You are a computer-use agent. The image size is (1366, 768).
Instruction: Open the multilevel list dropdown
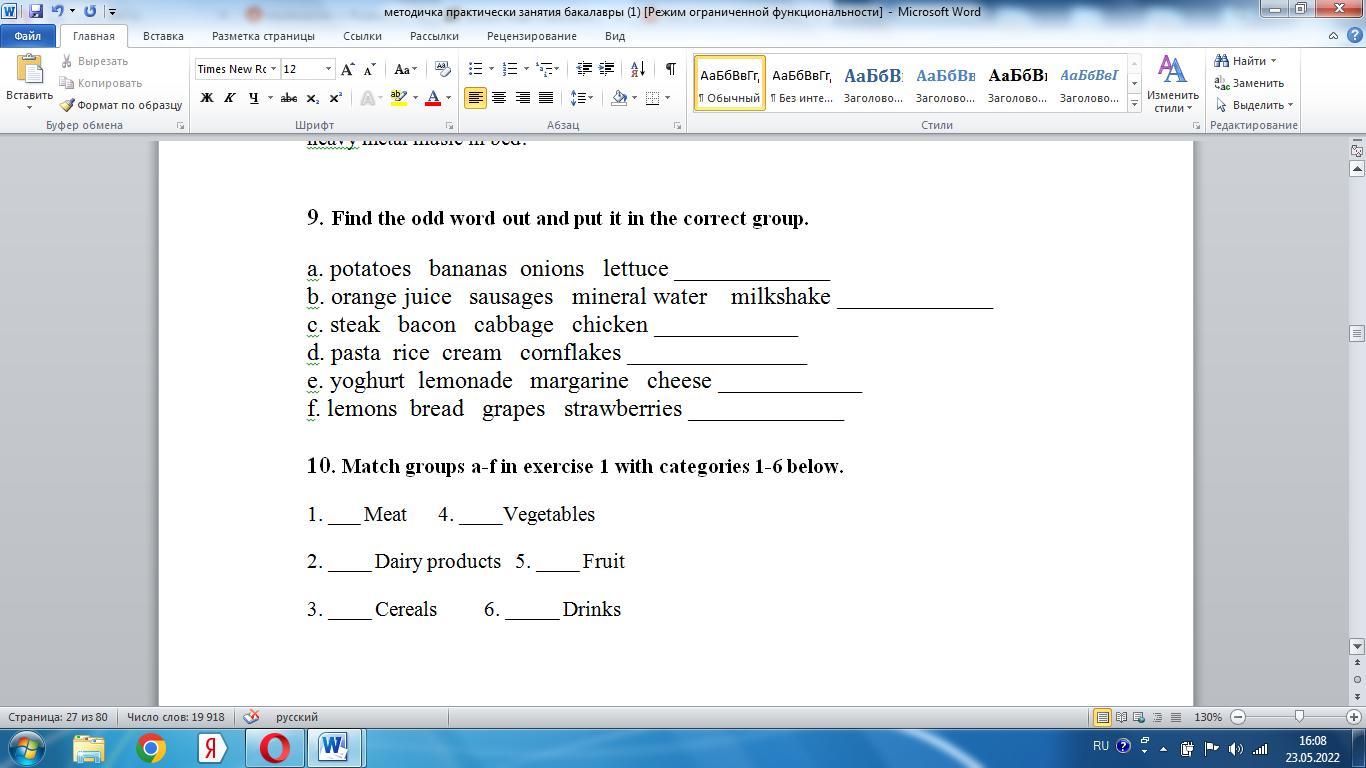pos(546,69)
